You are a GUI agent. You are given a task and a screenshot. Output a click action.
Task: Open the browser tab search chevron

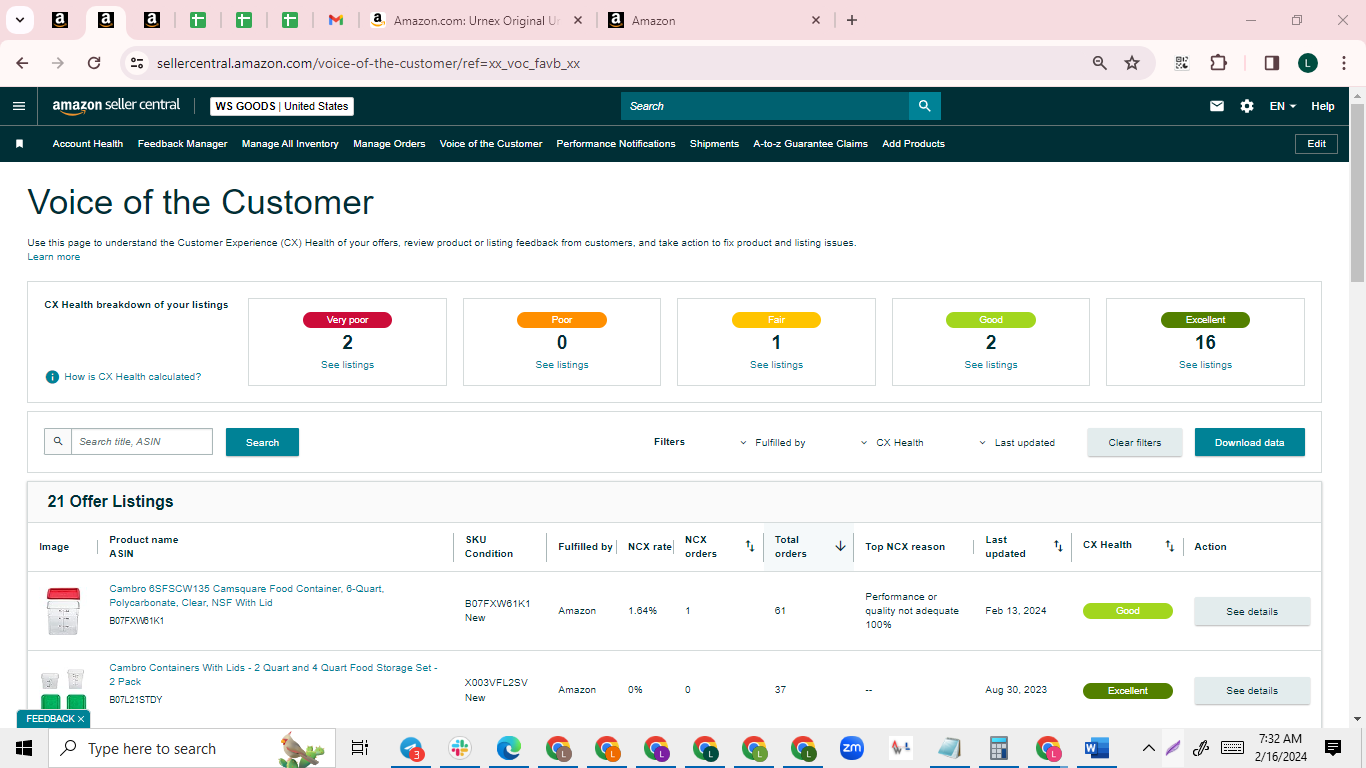click(x=19, y=20)
